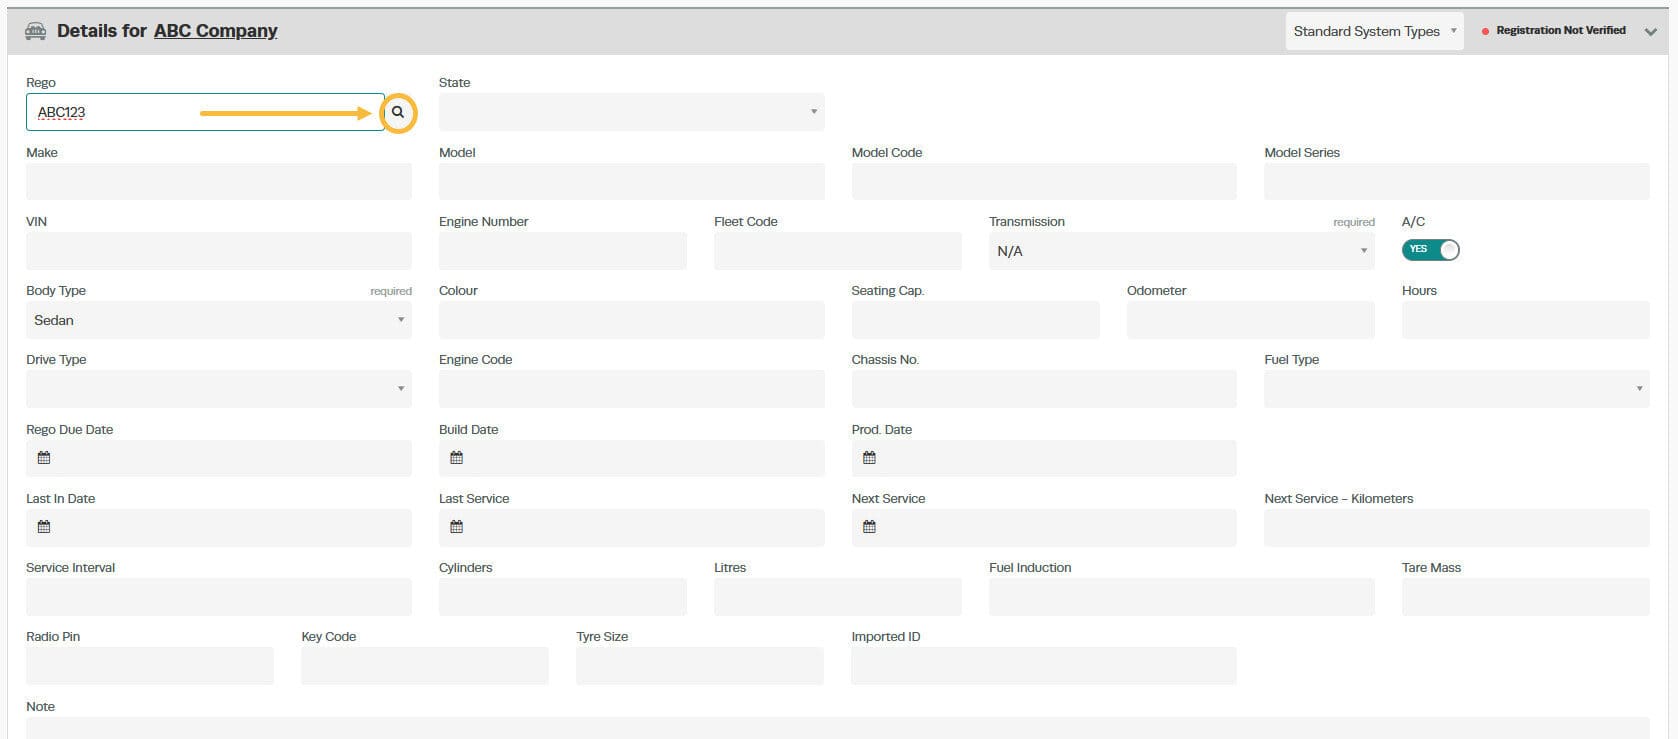Viewport: 1678px width, 739px height.
Task: Open the Next Service calendar icon
Action: [870, 527]
